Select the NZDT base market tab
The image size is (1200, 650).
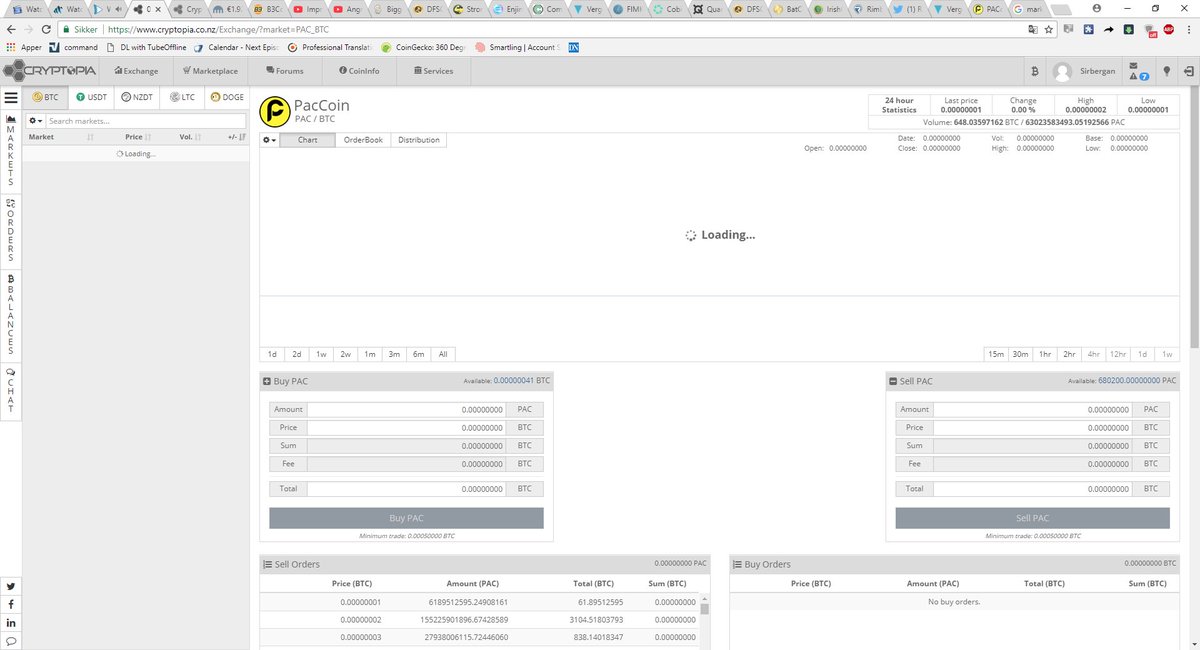pos(138,97)
